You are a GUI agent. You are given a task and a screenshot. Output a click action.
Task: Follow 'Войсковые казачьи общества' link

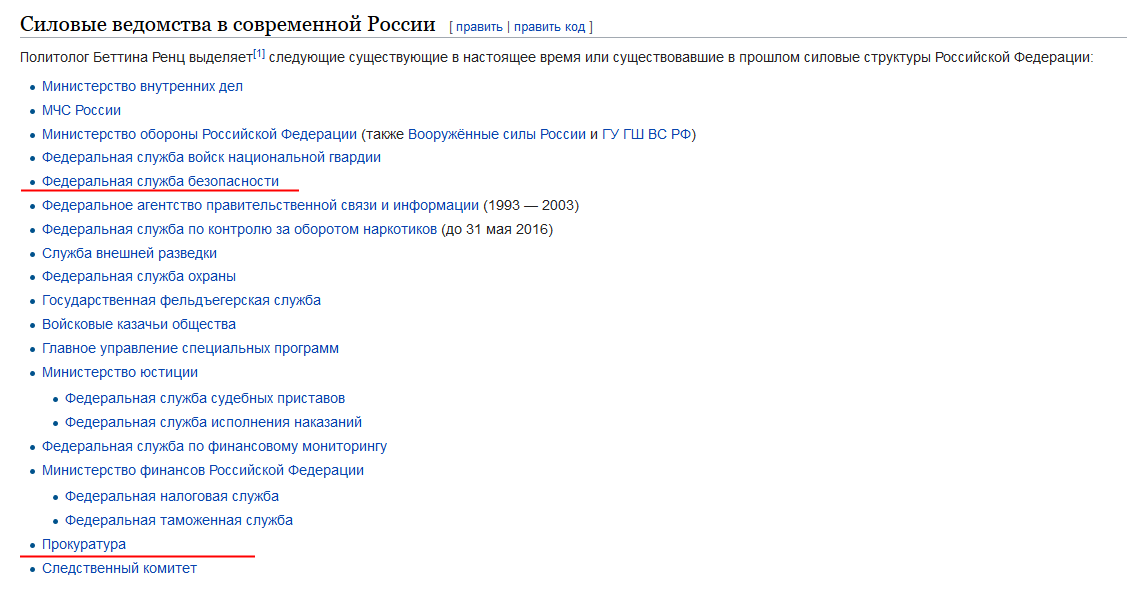[139, 324]
